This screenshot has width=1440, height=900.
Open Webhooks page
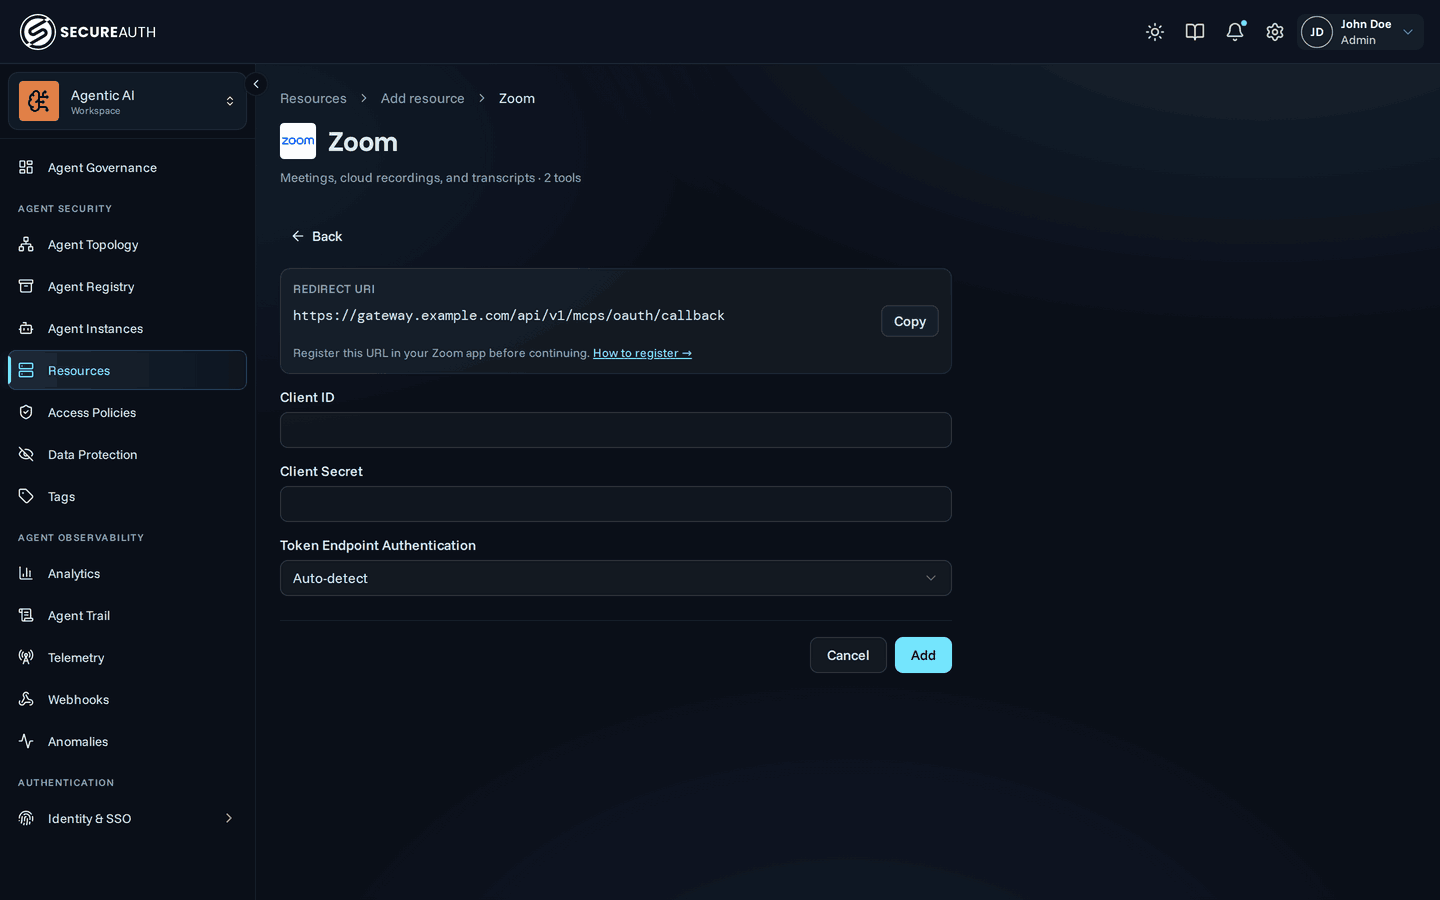pyautogui.click(x=127, y=699)
